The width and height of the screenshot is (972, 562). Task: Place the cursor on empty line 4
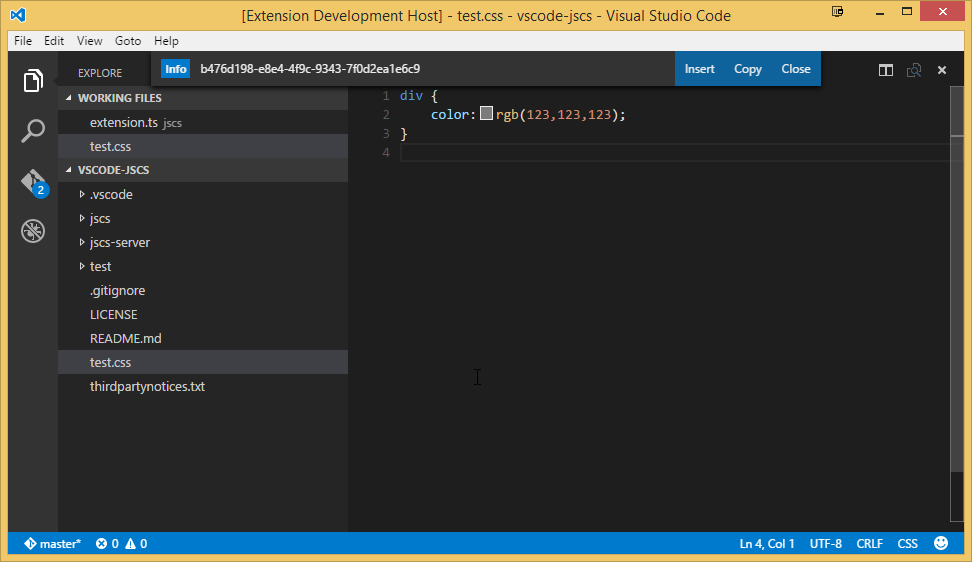[676, 152]
